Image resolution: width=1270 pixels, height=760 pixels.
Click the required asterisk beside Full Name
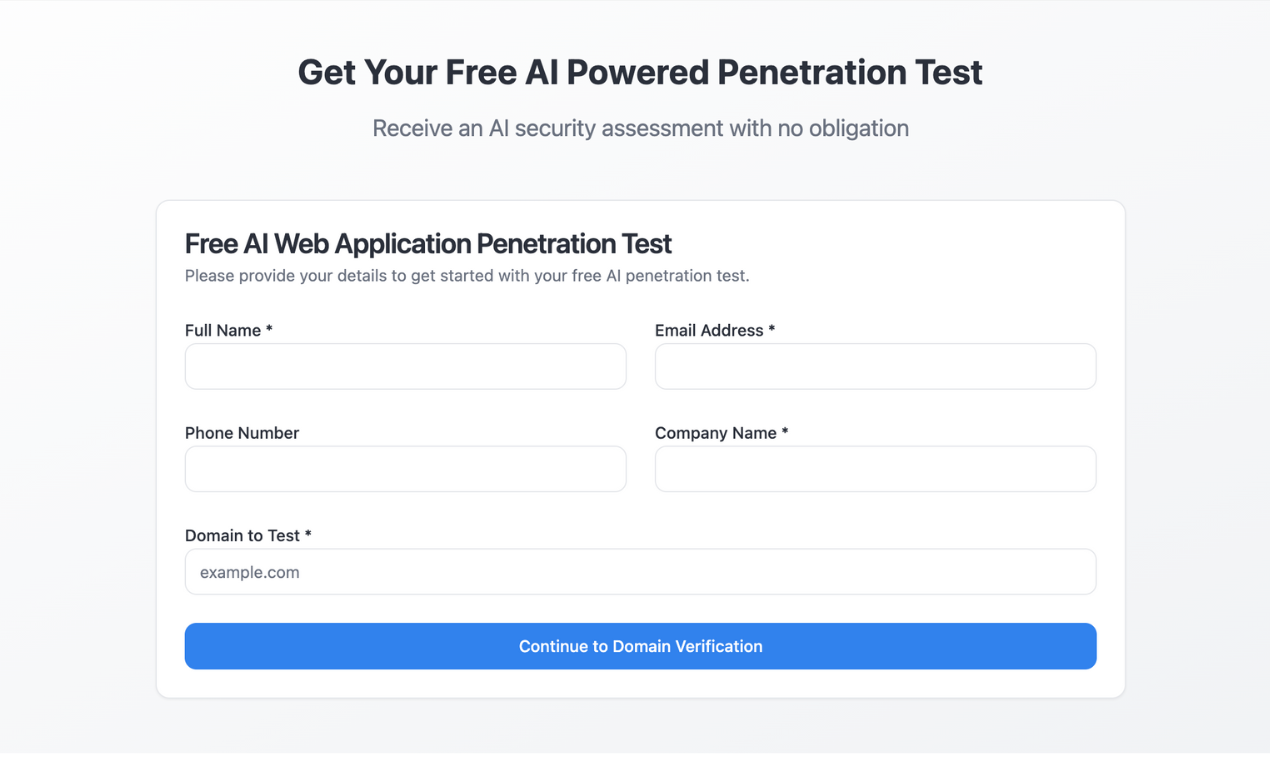point(269,330)
